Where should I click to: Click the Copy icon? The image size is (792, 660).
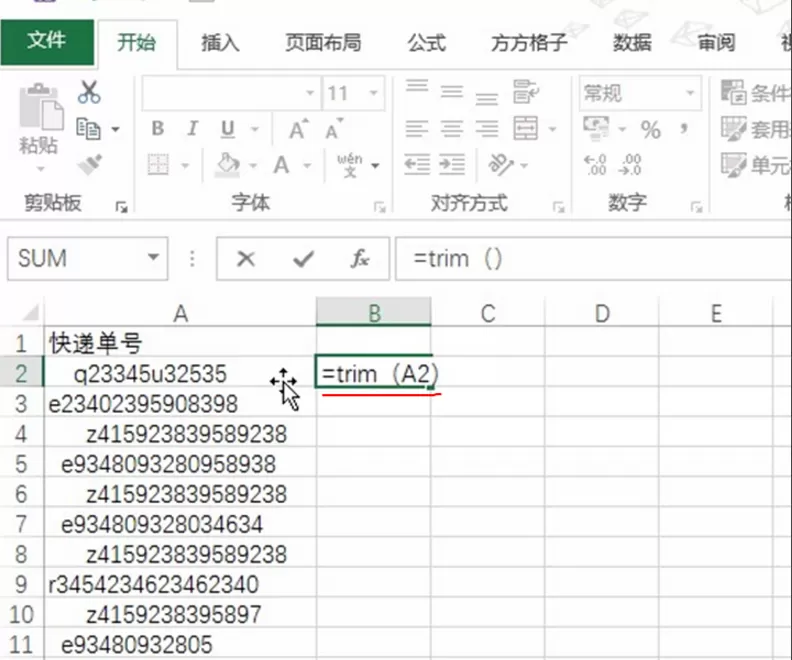88,129
